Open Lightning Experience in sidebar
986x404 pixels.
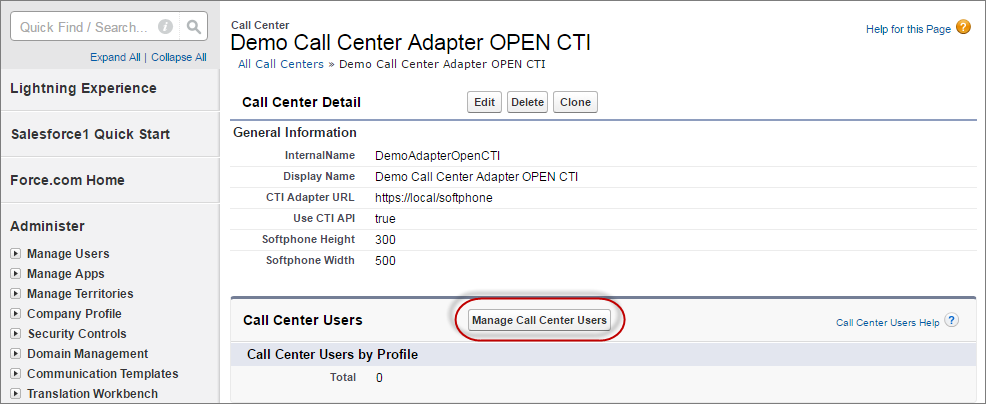[84, 88]
